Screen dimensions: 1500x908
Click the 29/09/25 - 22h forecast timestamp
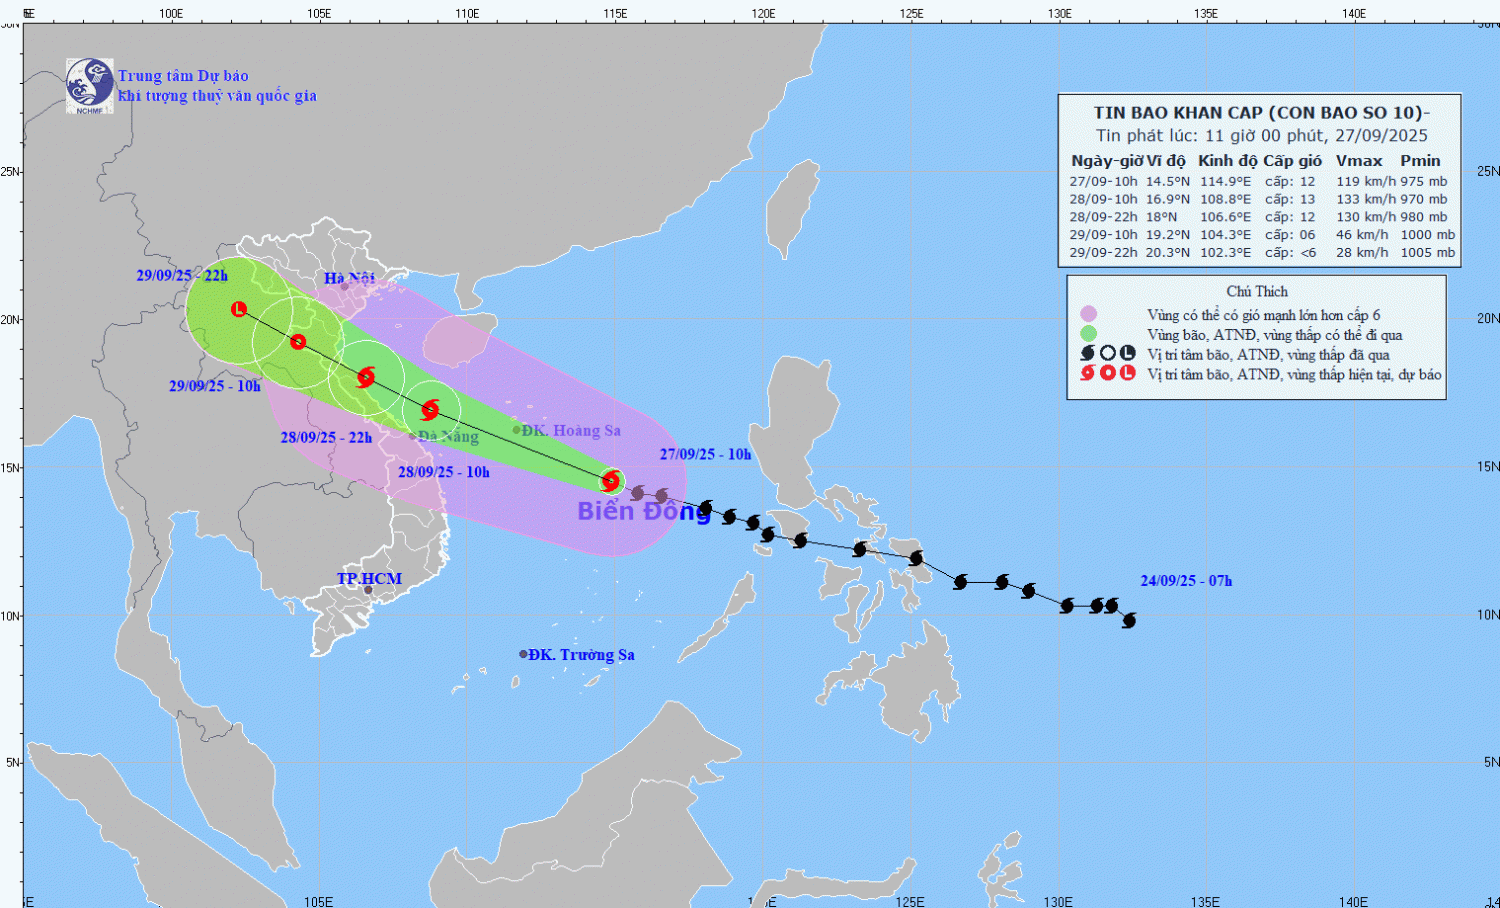[182, 275]
